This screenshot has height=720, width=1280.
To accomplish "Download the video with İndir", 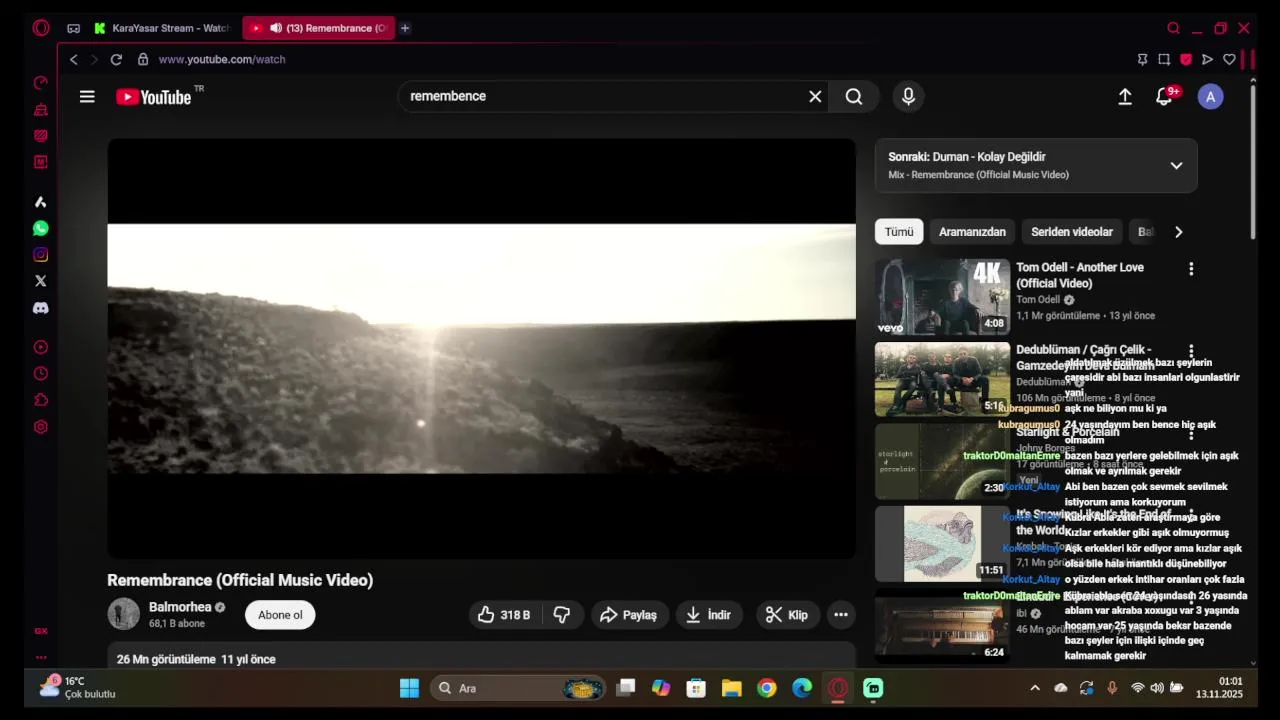I will point(708,615).
